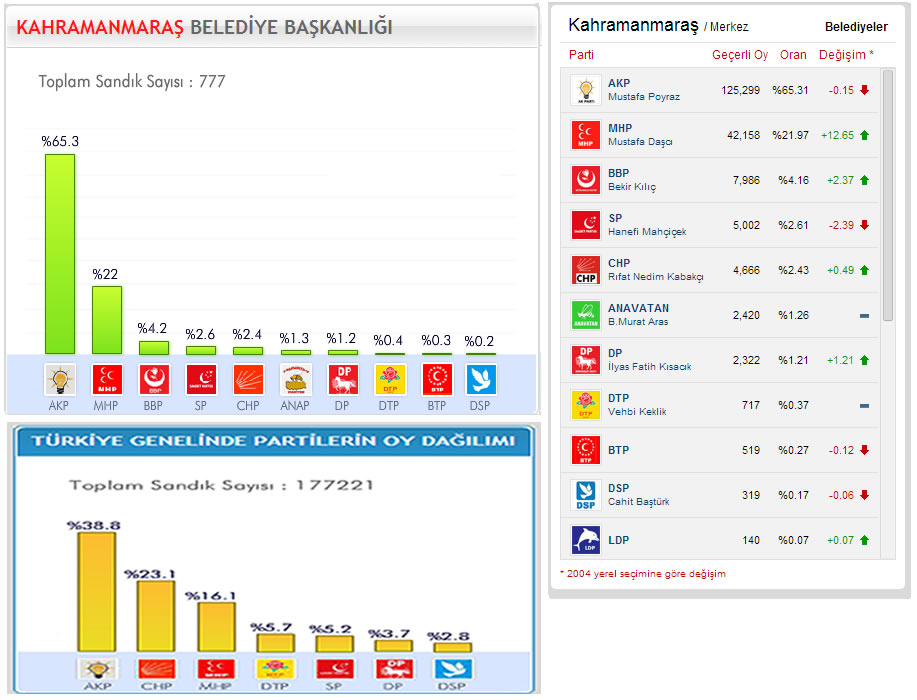Click the BTP logo in results table
This screenshot has width=917, height=700.
click(x=585, y=451)
